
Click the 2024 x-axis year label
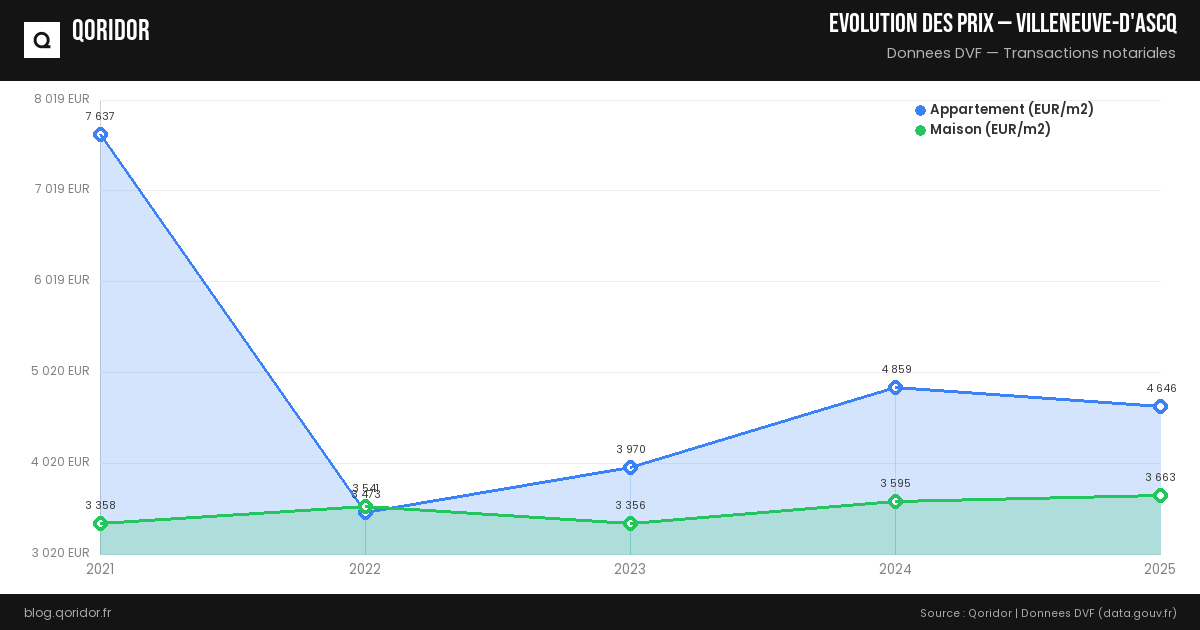[x=895, y=570]
